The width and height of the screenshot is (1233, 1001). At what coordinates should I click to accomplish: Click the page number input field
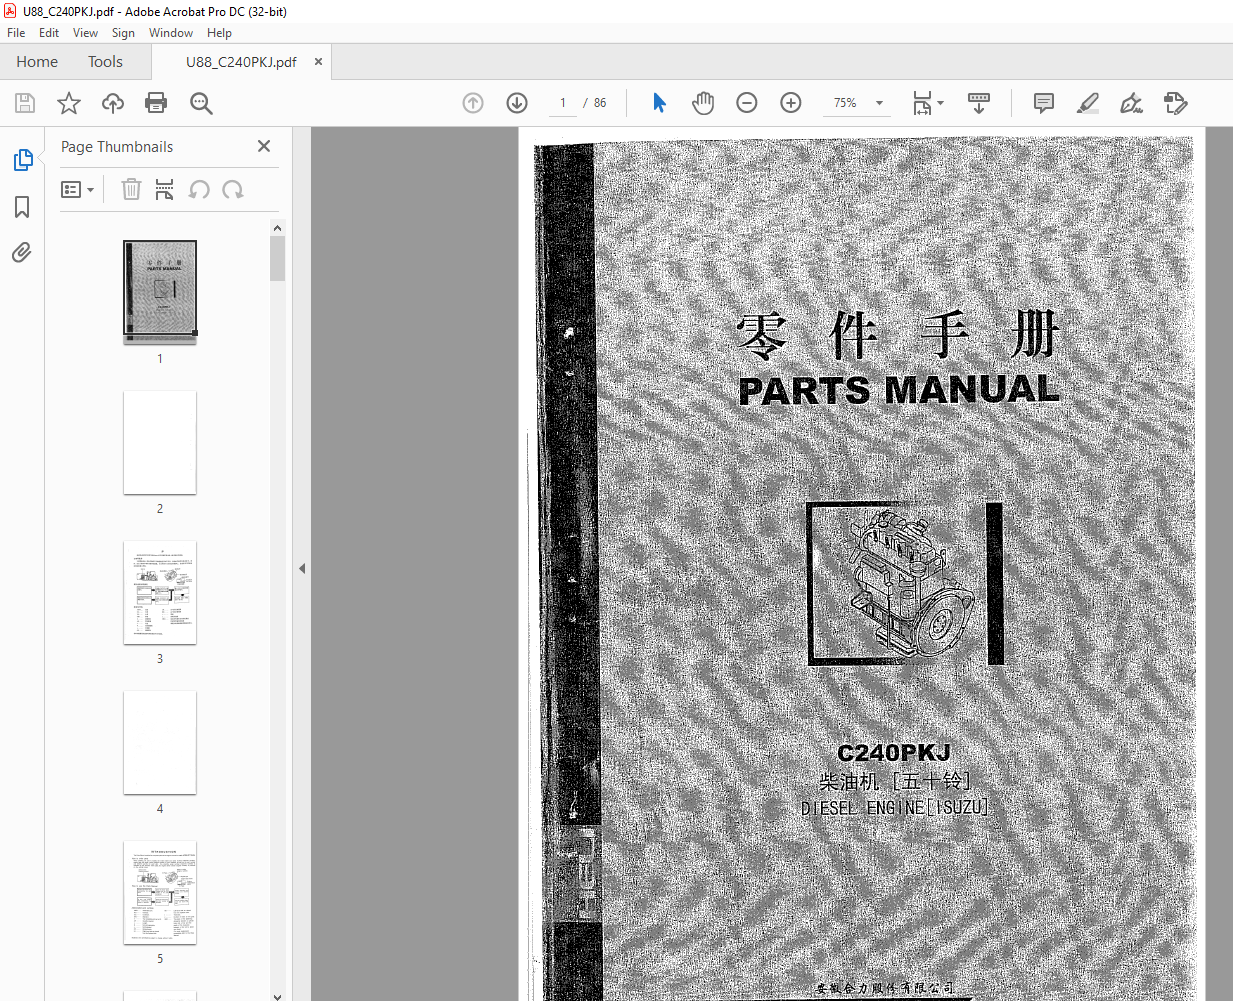pos(563,103)
